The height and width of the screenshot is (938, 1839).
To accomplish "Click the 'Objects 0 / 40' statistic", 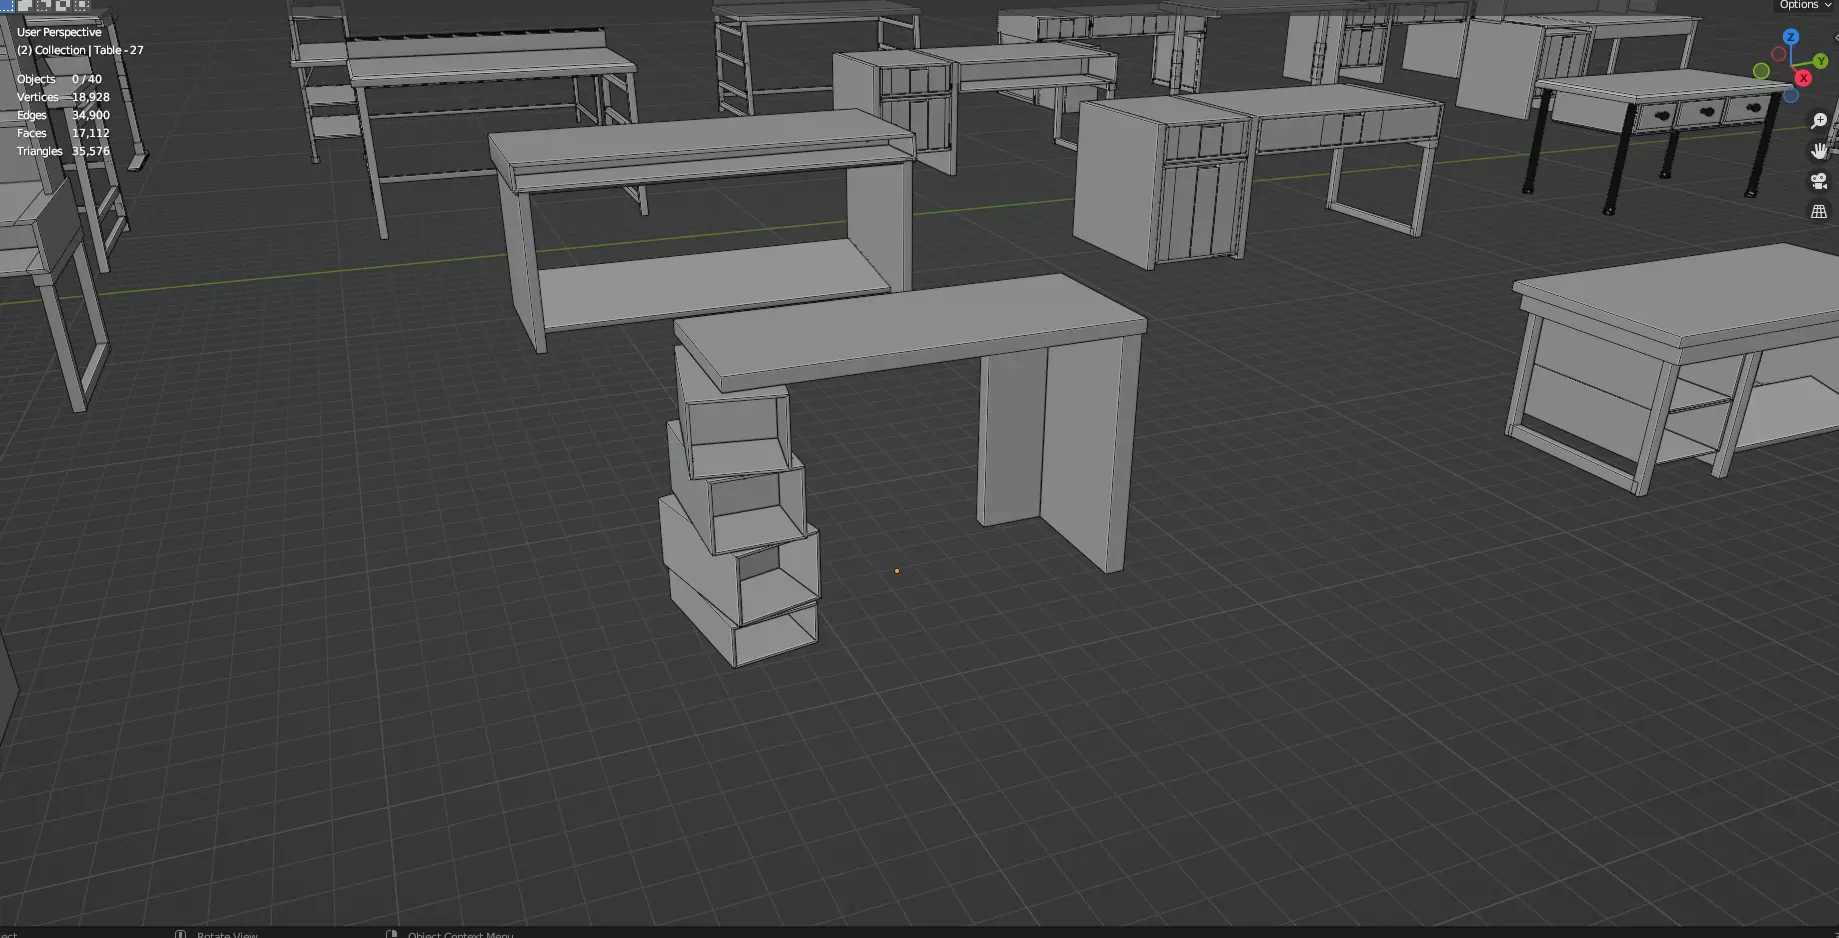I will (x=59, y=79).
